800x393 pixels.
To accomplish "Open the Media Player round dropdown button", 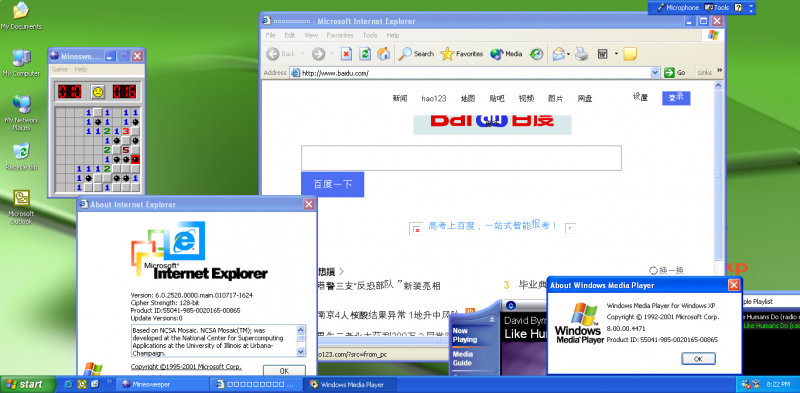I will tap(511, 306).
